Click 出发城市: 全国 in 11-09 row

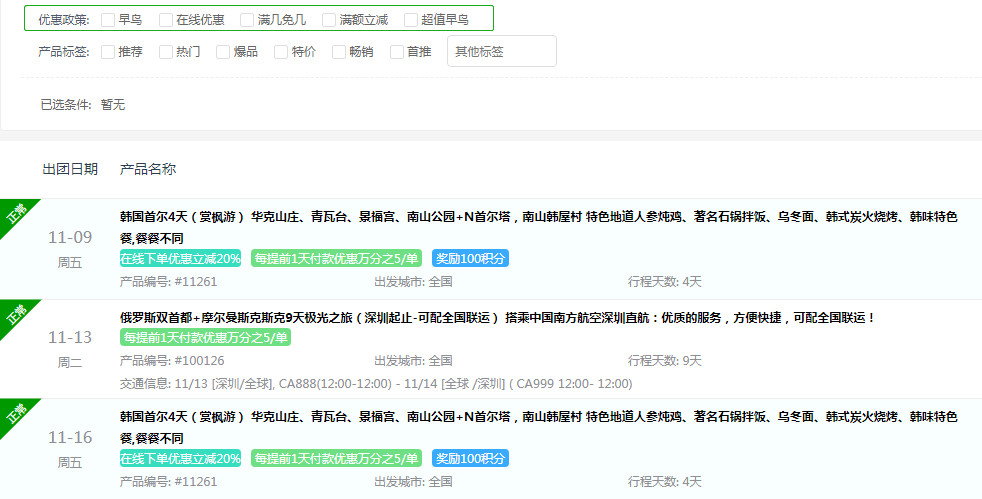point(413,282)
